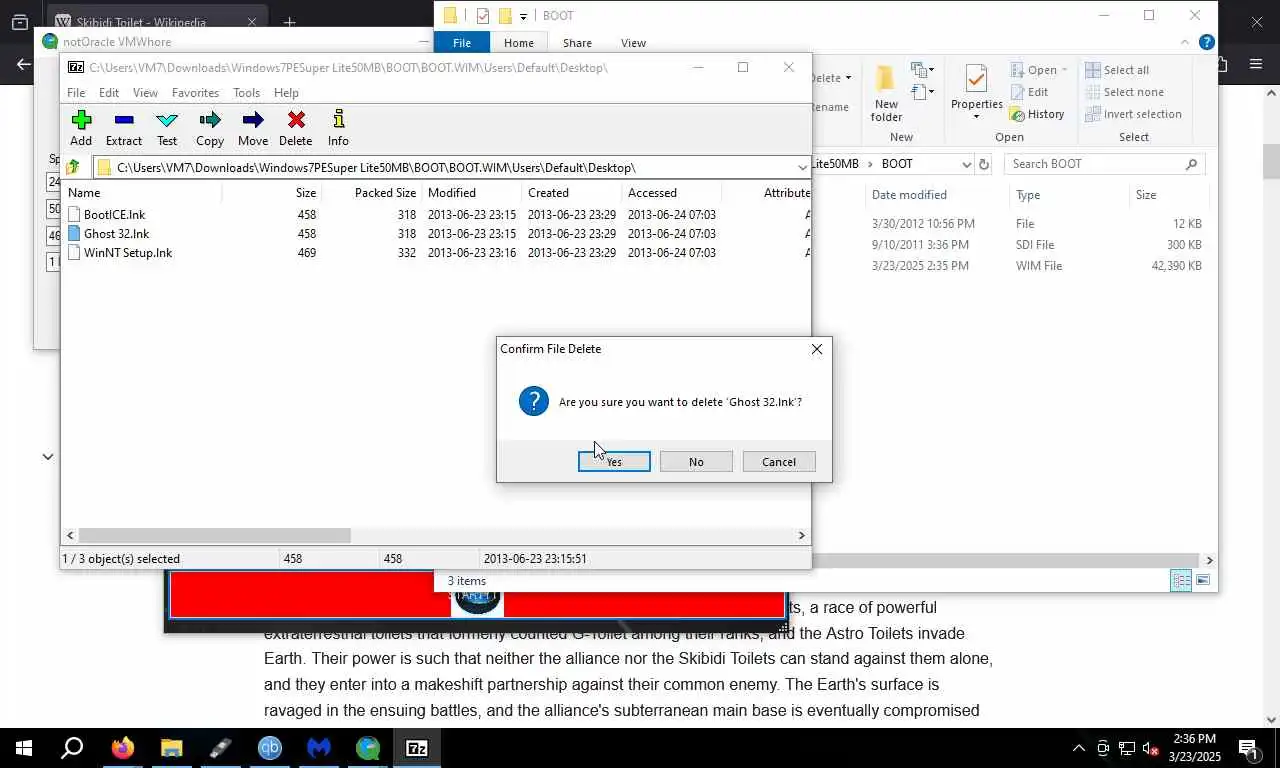Close the Confirm File Delete dialog
The width and height of the screenshot is (1280, 768).
[817, 349]
